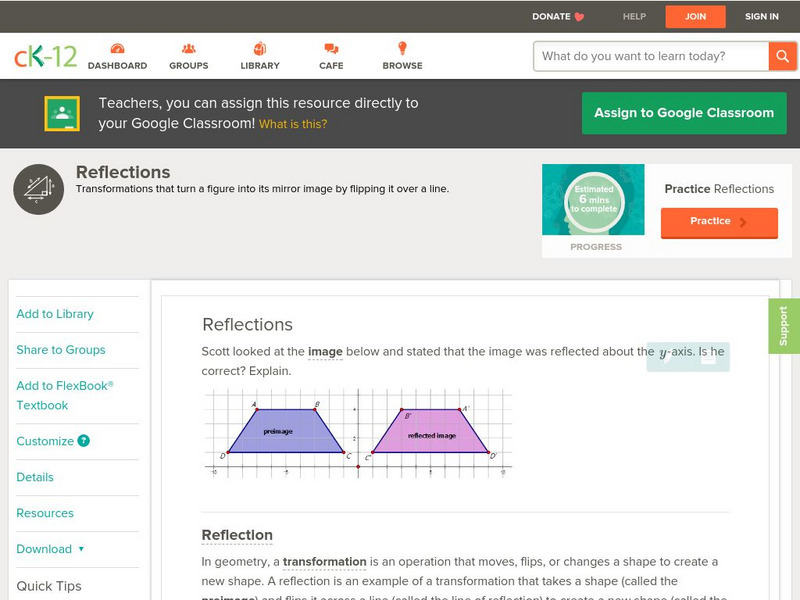
Task: Click the PROGRESS label
Action: point(596,247)
